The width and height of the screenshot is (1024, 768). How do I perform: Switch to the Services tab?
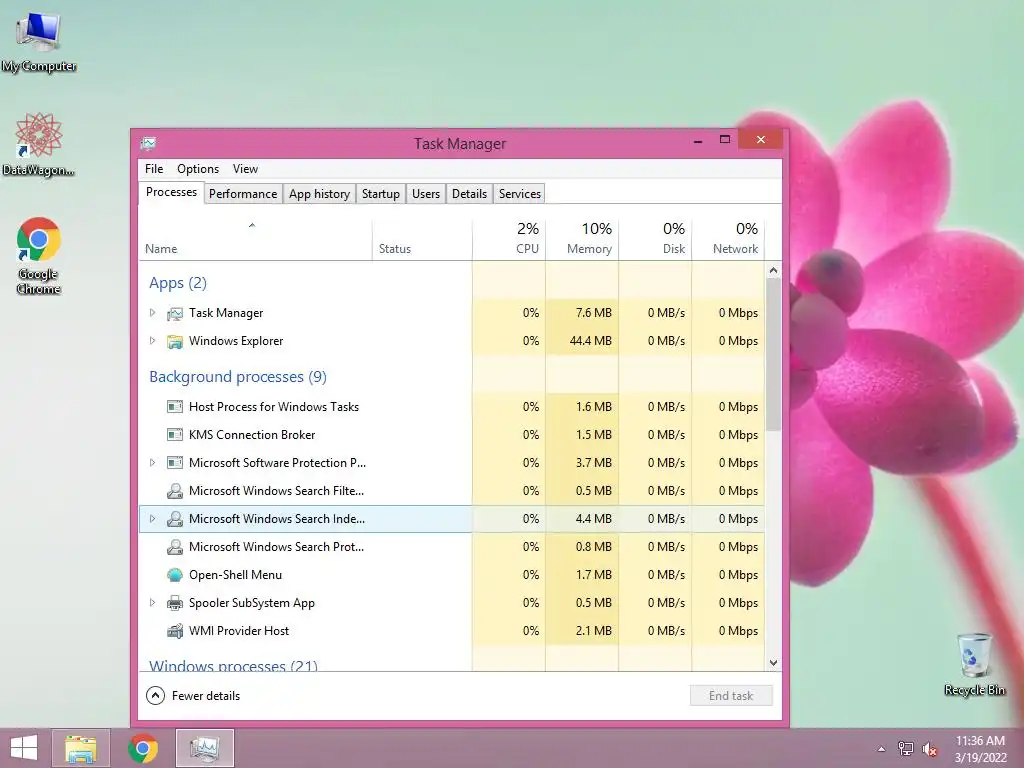click(520, 194)
